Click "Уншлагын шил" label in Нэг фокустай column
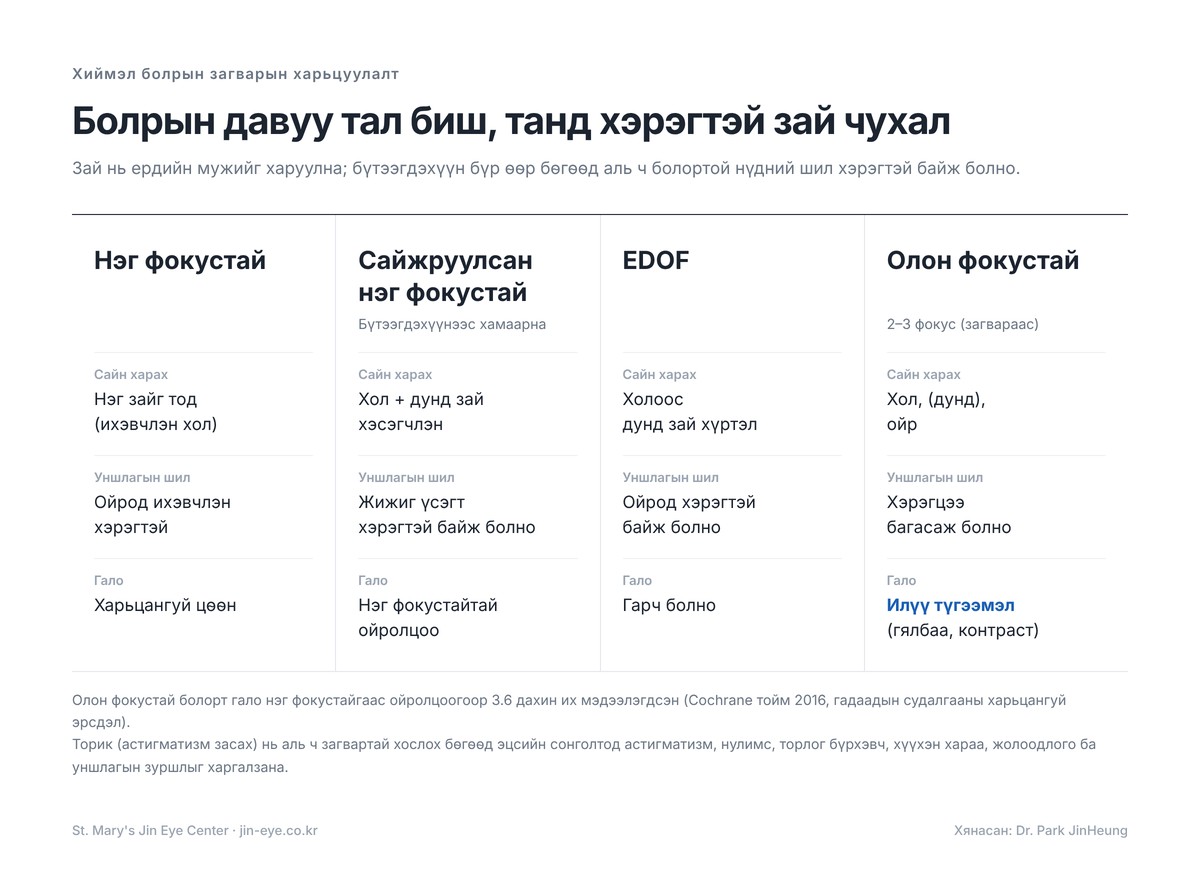This screenshot has height=869, width=1200. click(x=142, y=477)
